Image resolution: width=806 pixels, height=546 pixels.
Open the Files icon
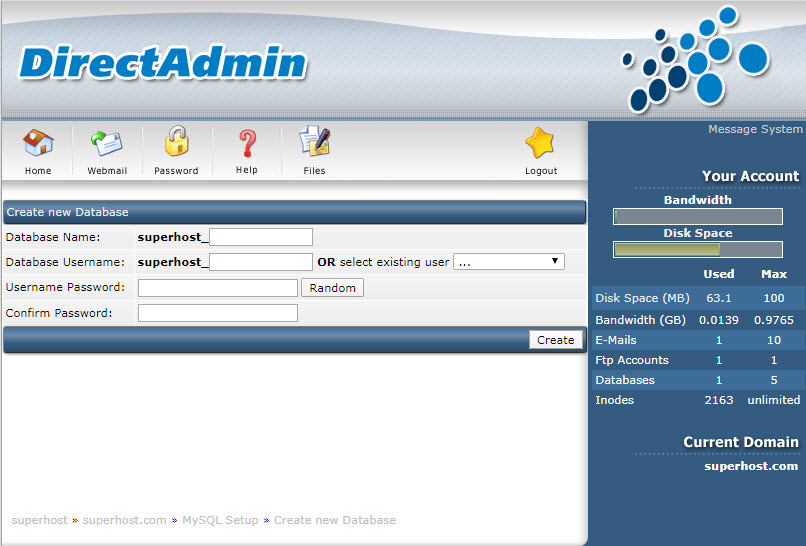coord(314,144)
